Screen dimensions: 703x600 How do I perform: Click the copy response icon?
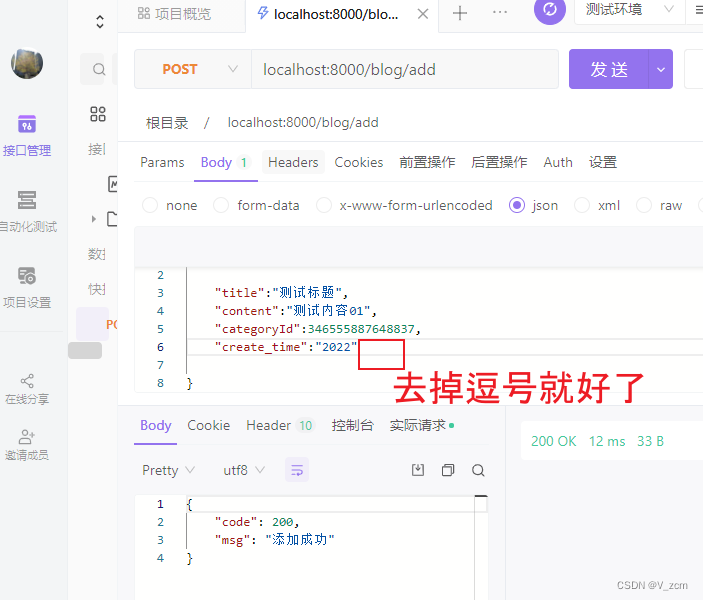point(448,470)
